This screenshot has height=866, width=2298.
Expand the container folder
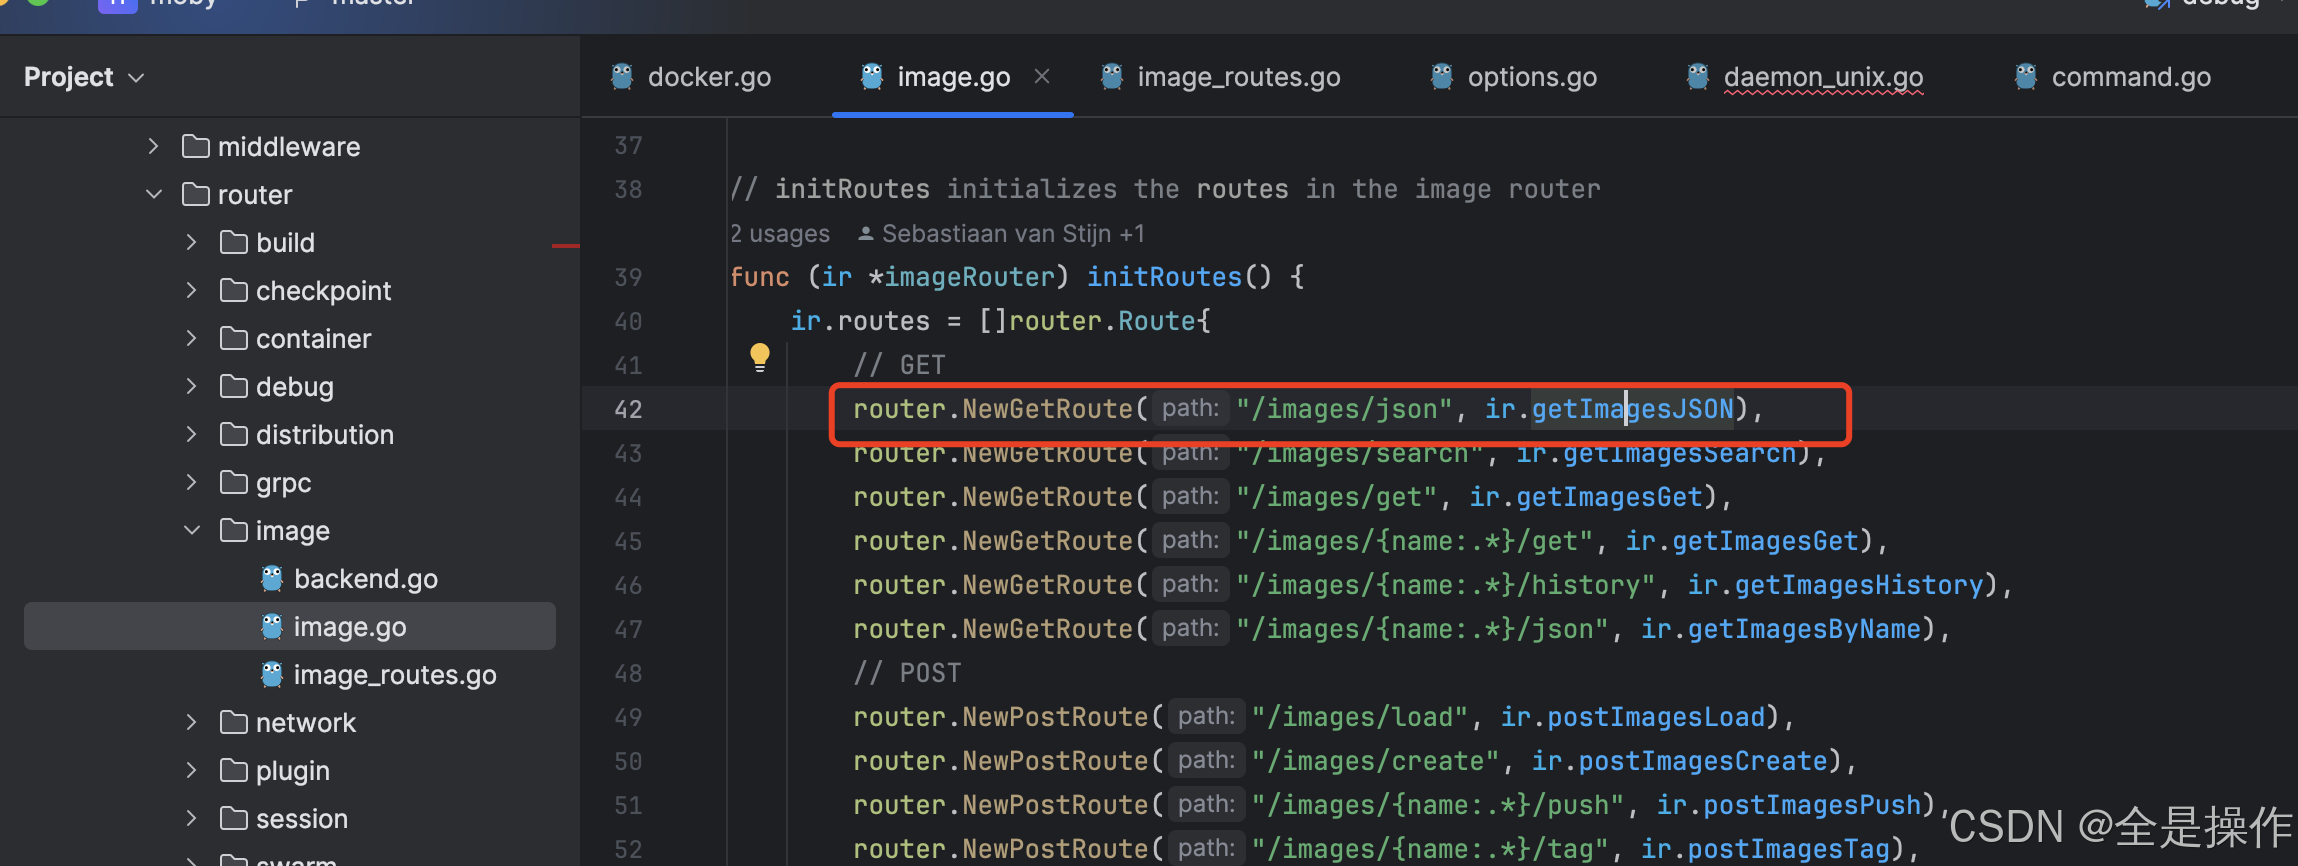(191, 338)
